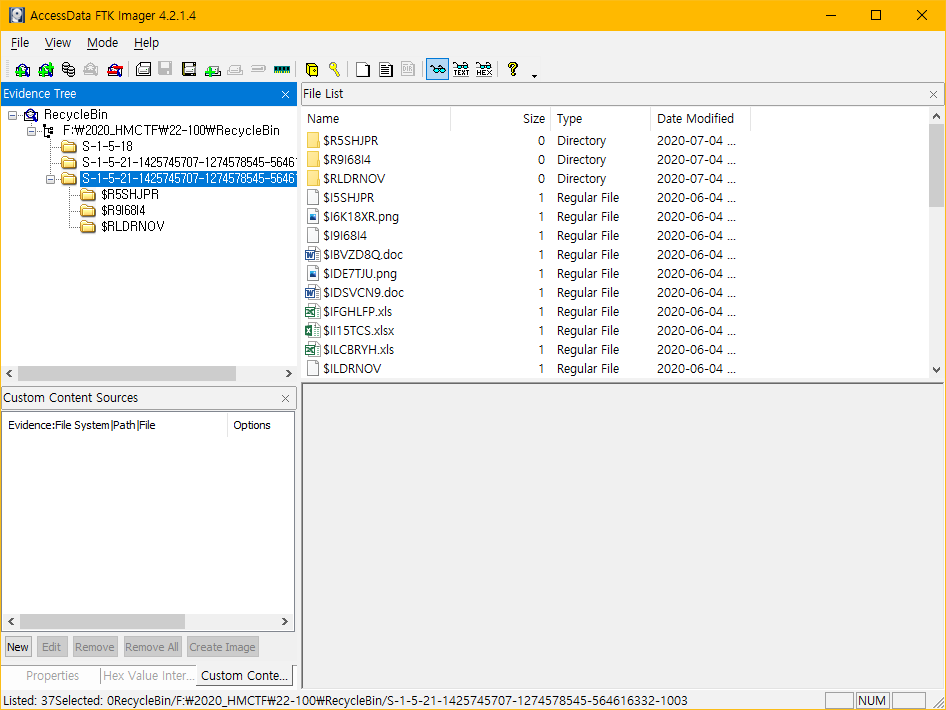Viewport: 946px width, 710px height.
Task: Click the $R5SHJPR folder icon in file list
Action: click(313, 141)
